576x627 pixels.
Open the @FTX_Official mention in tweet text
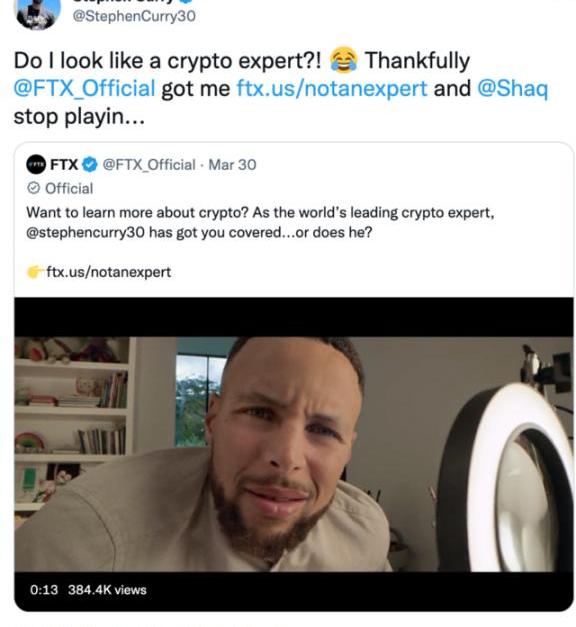pos(84,88)
